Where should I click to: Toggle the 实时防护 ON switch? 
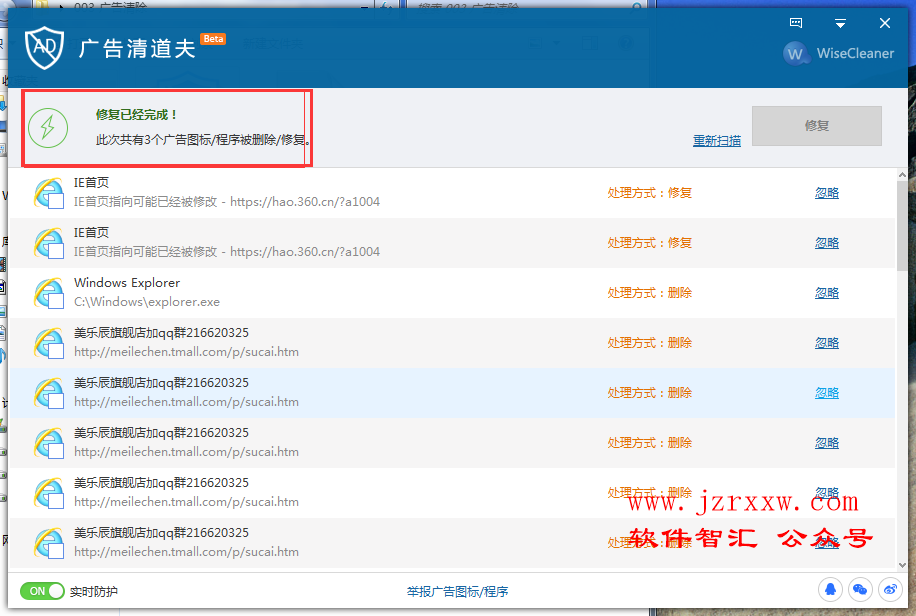pos(42,591)
